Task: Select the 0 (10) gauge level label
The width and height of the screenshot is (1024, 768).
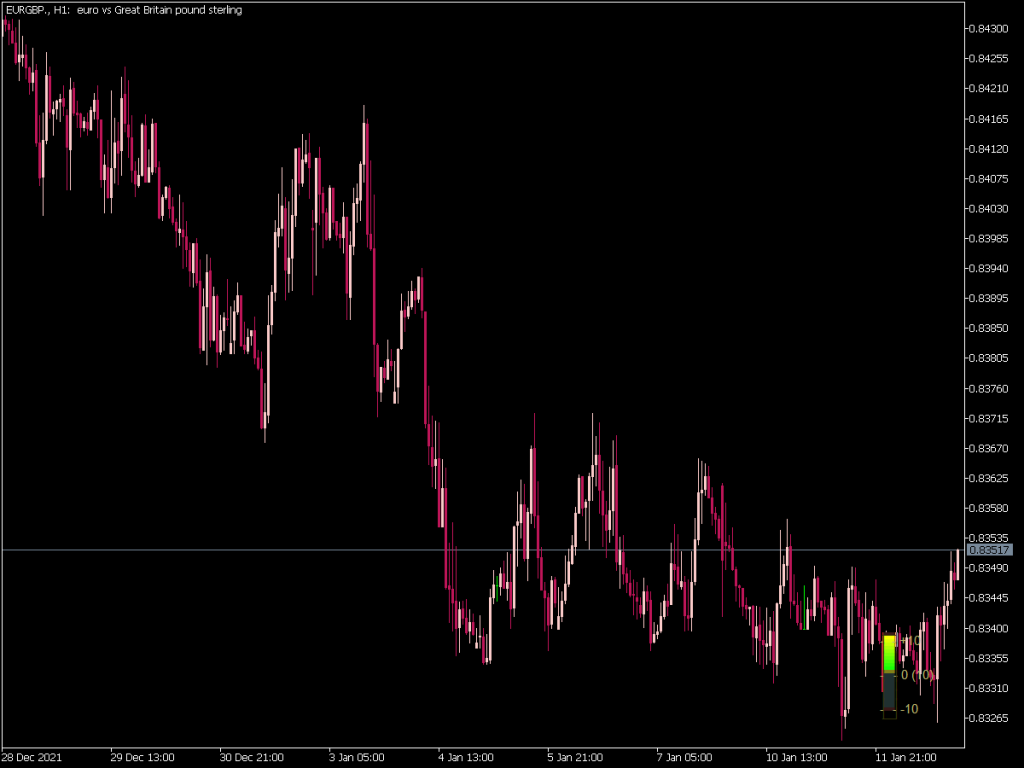Action: point(916,676)
